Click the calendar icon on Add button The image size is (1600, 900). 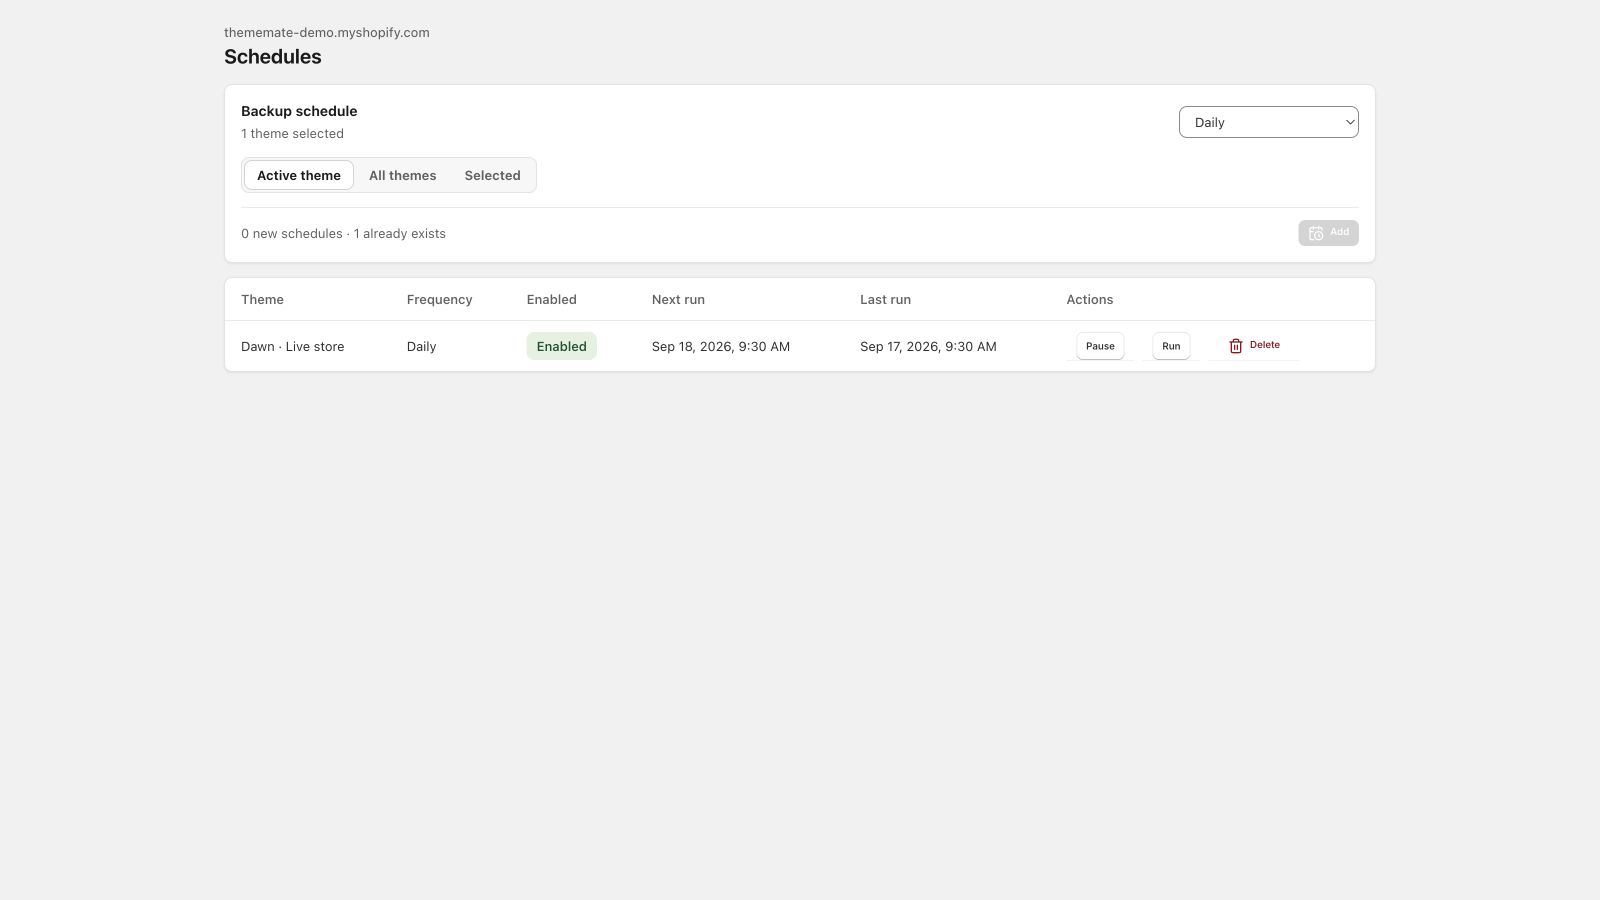pyautogui.click(x=1316, y=233)
